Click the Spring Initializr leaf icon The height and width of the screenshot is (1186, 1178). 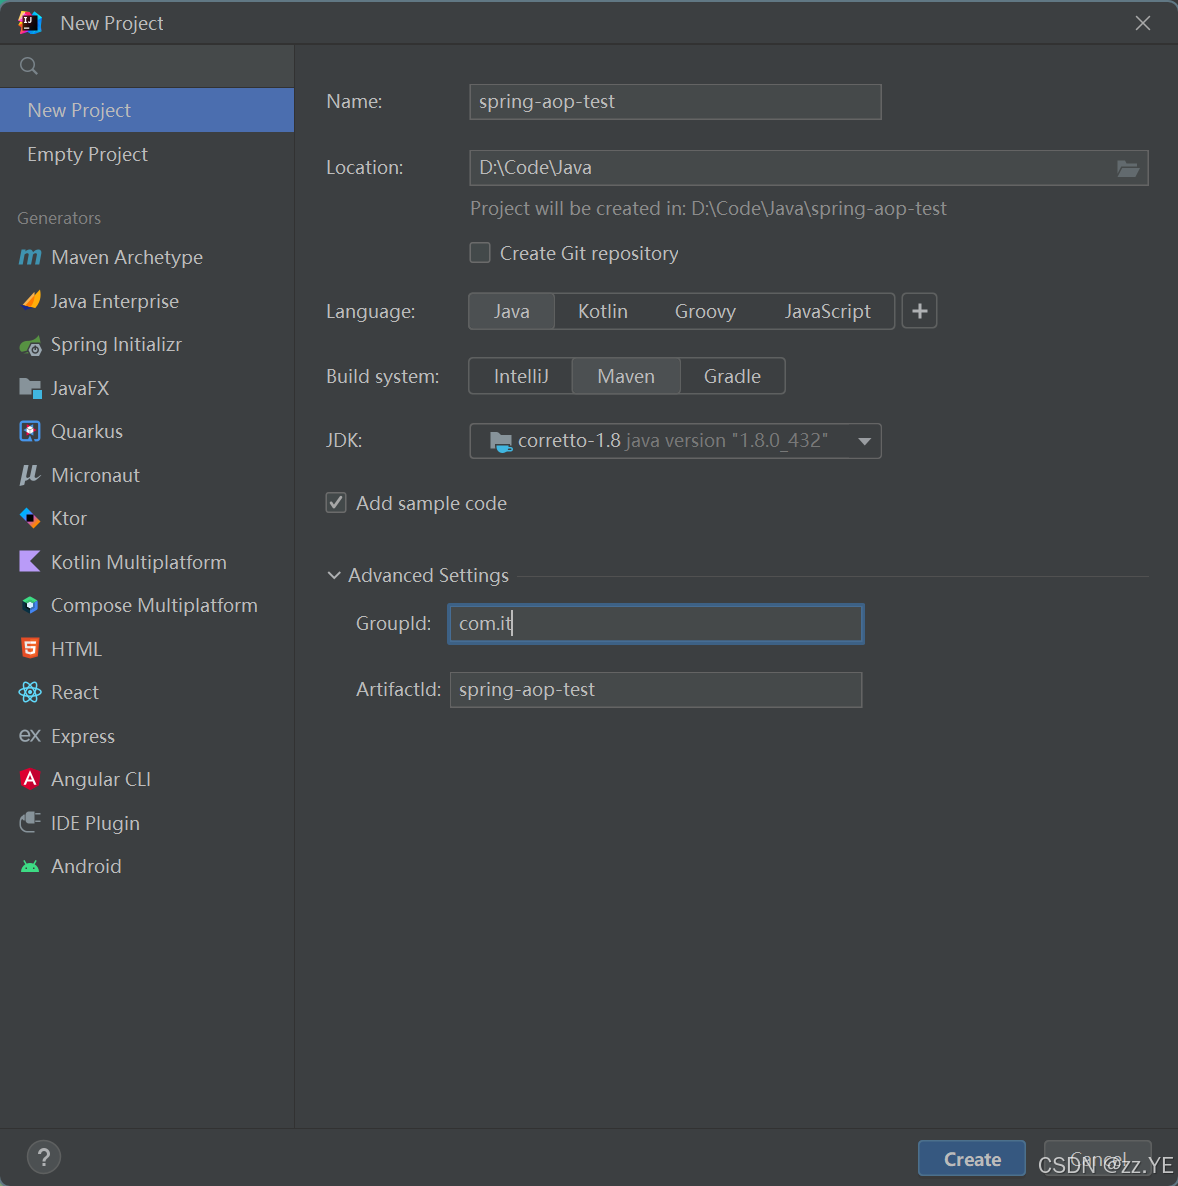point(30,346)
